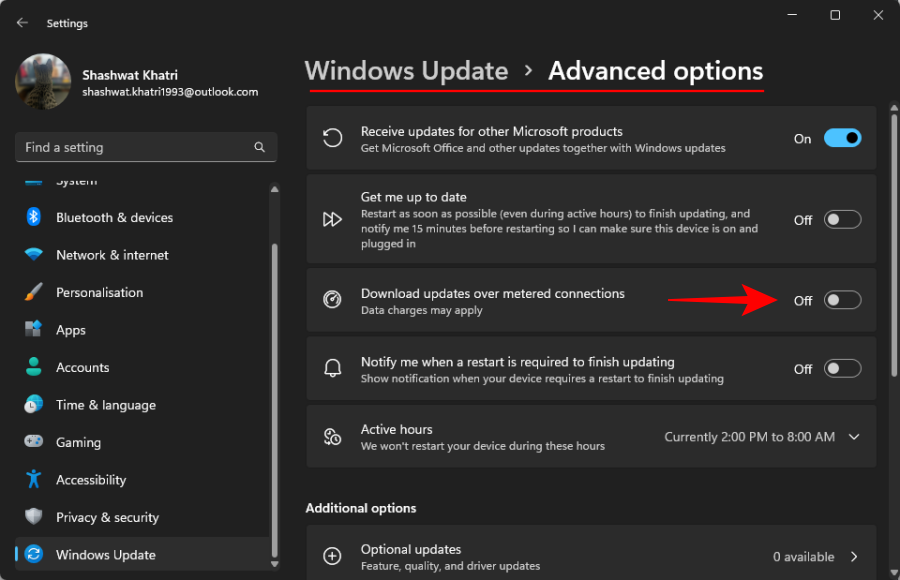Select Accounts in the sidebar
900x580 pixels.
82,367
